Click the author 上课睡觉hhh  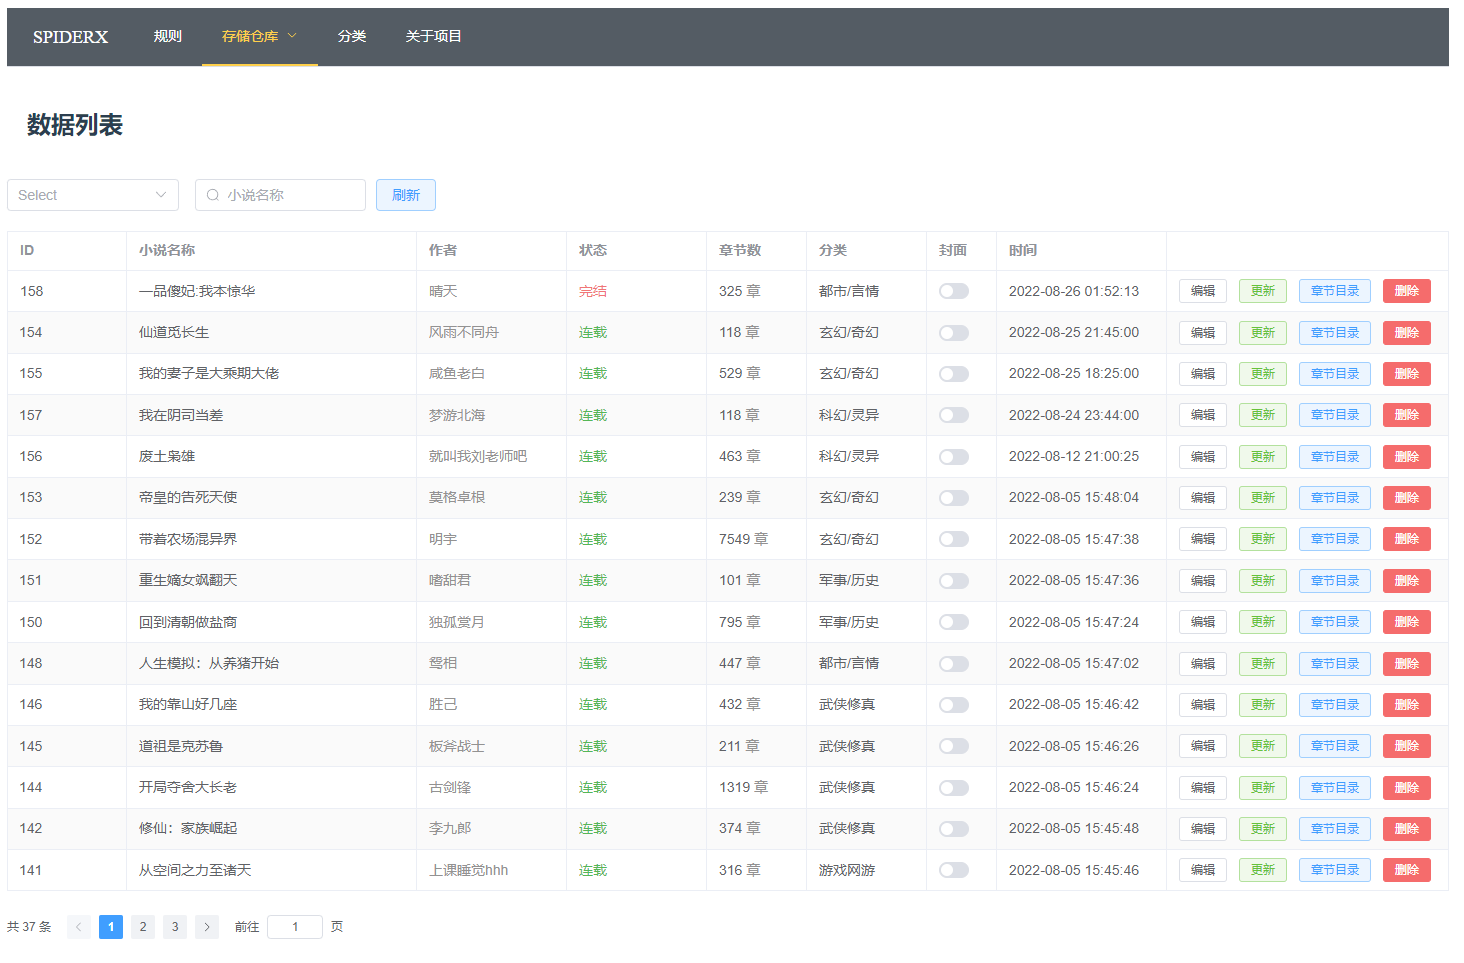(x=468, y=870)
